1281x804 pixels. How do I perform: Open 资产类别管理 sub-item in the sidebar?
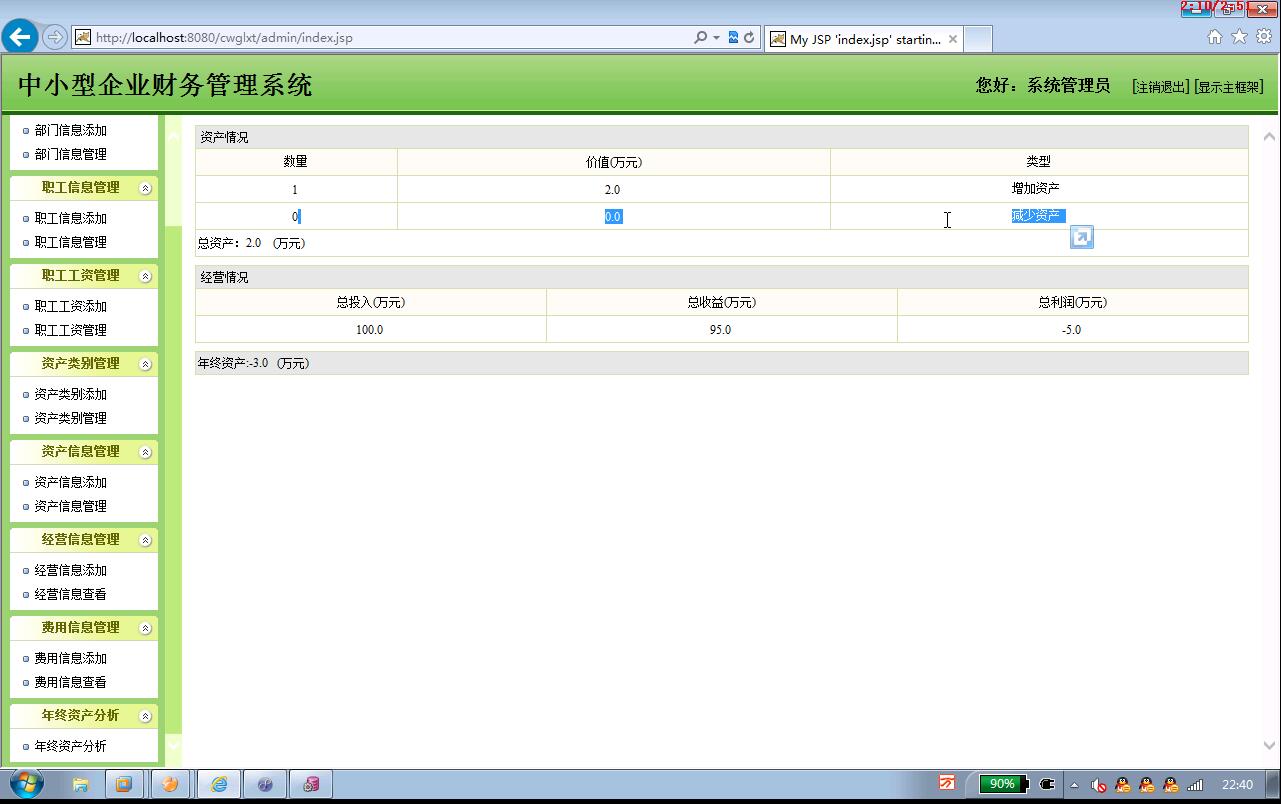(x=70, y=418)
